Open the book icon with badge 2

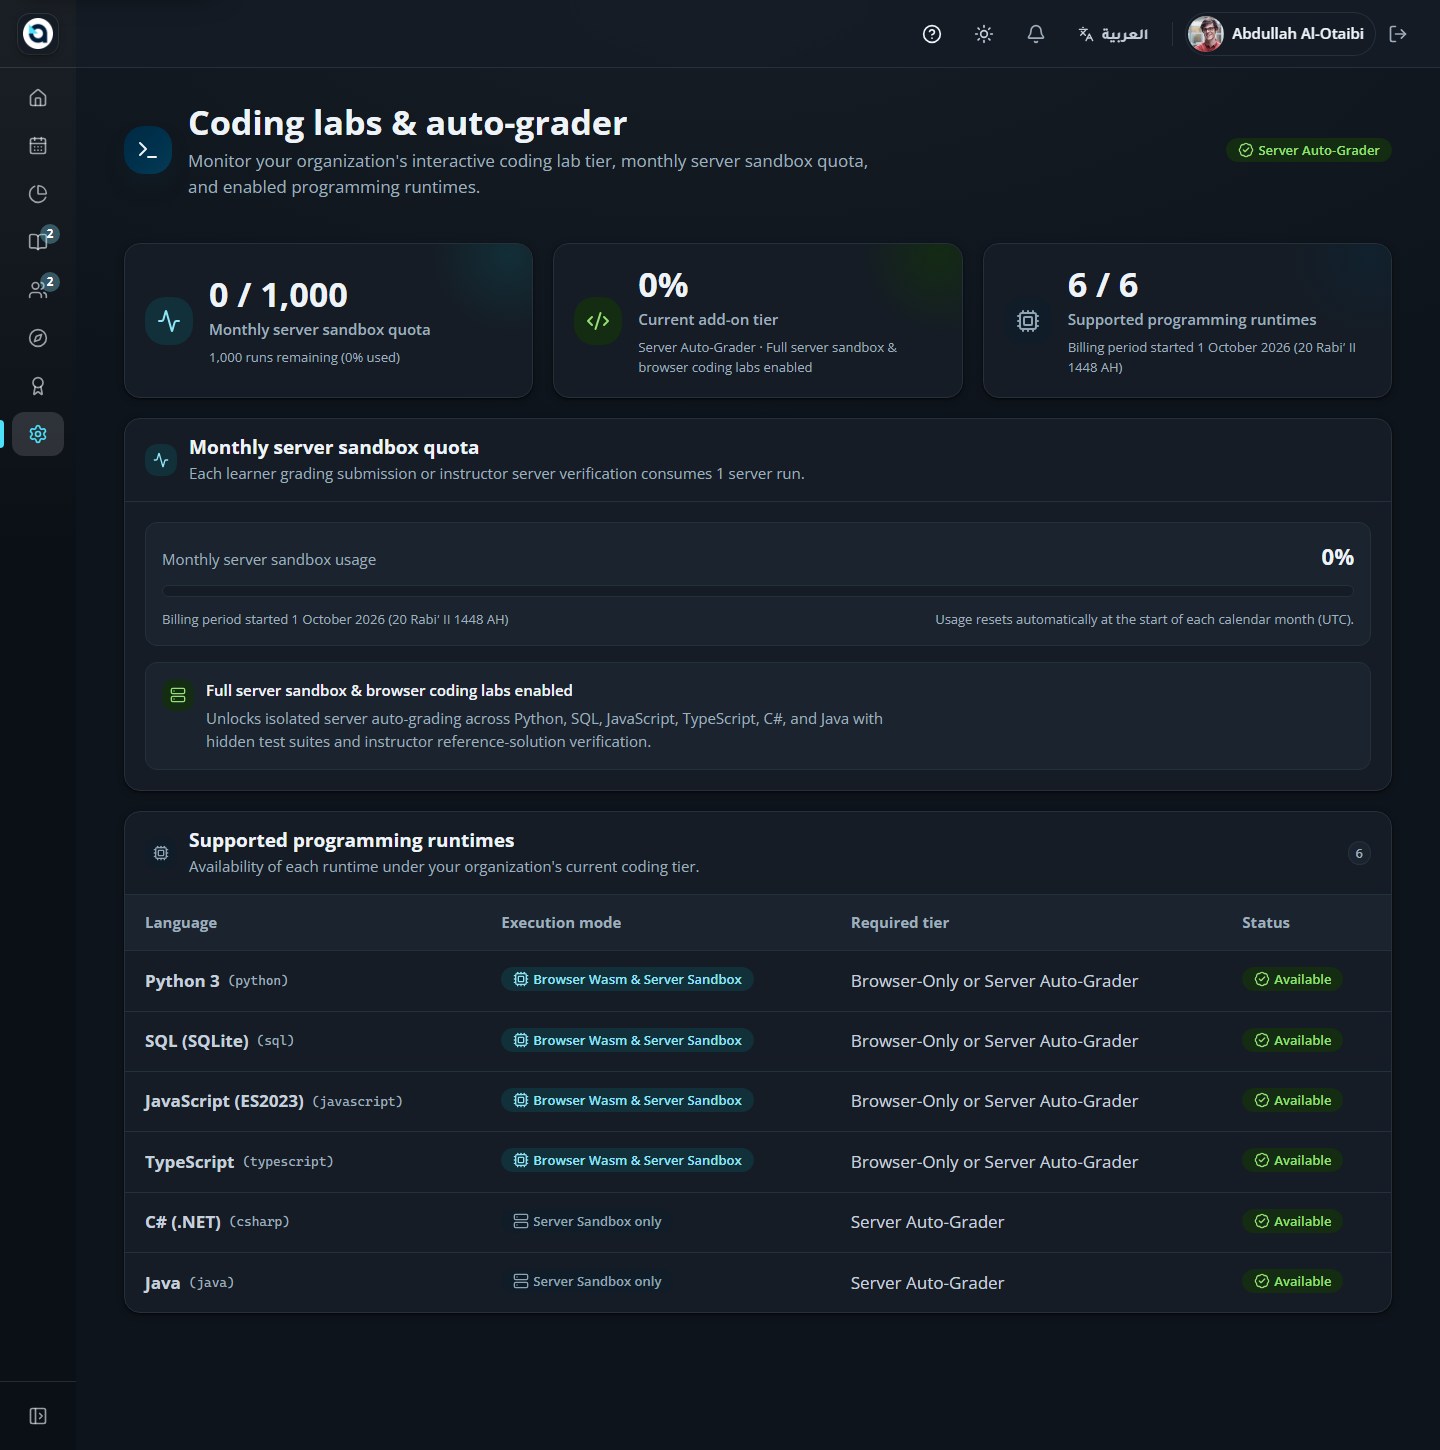(x=38, y=242)
